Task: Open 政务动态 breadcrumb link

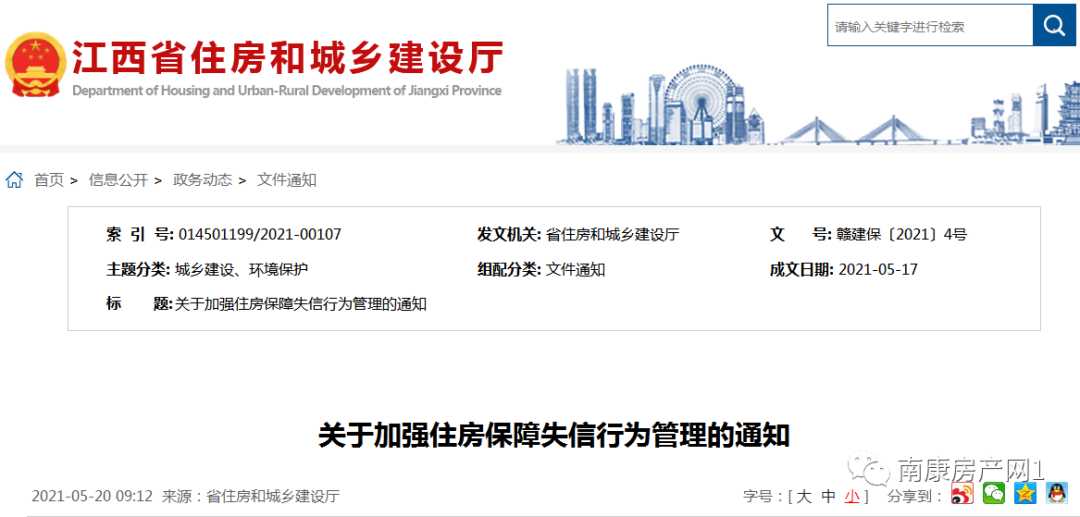Action: [x=202, y=180]
